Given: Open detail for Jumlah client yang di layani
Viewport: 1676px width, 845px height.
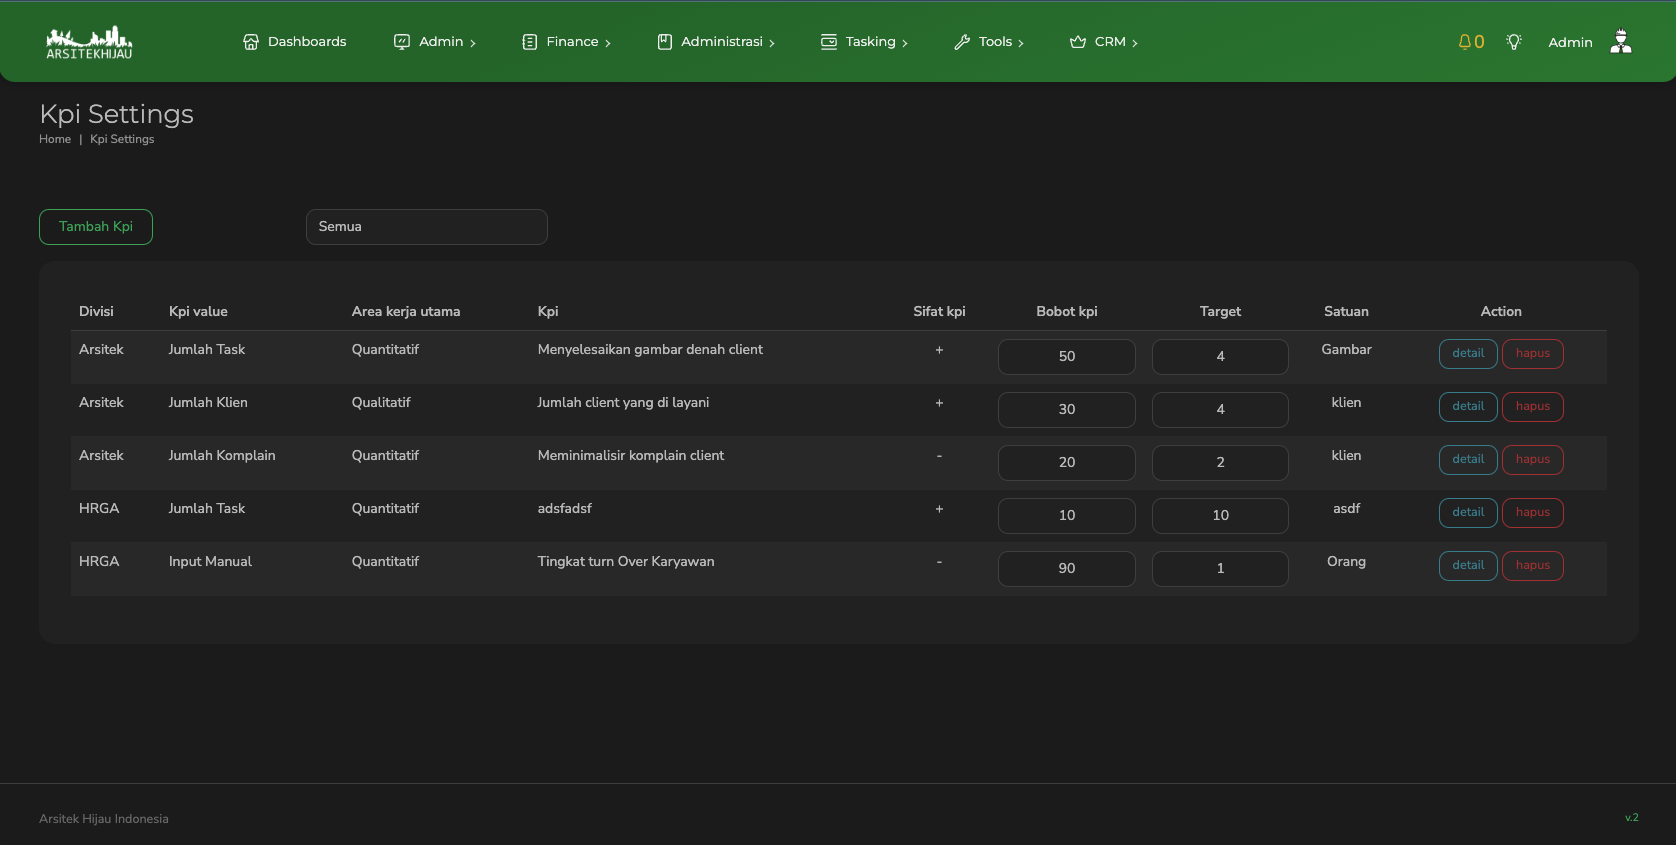Looking at the screenshot, I should tap(1468, 407).
